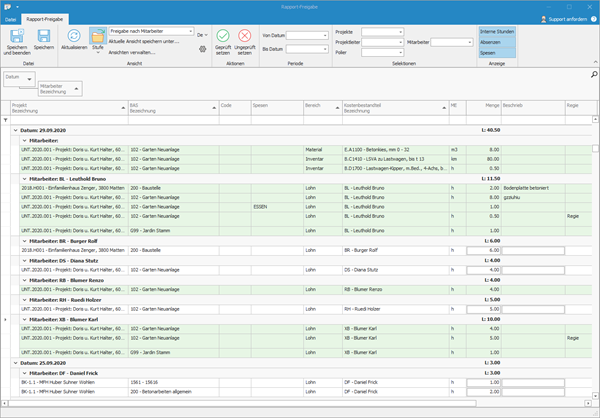Image resolution: width=600 pixels, height=418 pixels.
Task: Click Support anfordern link
Action: pyautogui.click(x=564, y=19)
